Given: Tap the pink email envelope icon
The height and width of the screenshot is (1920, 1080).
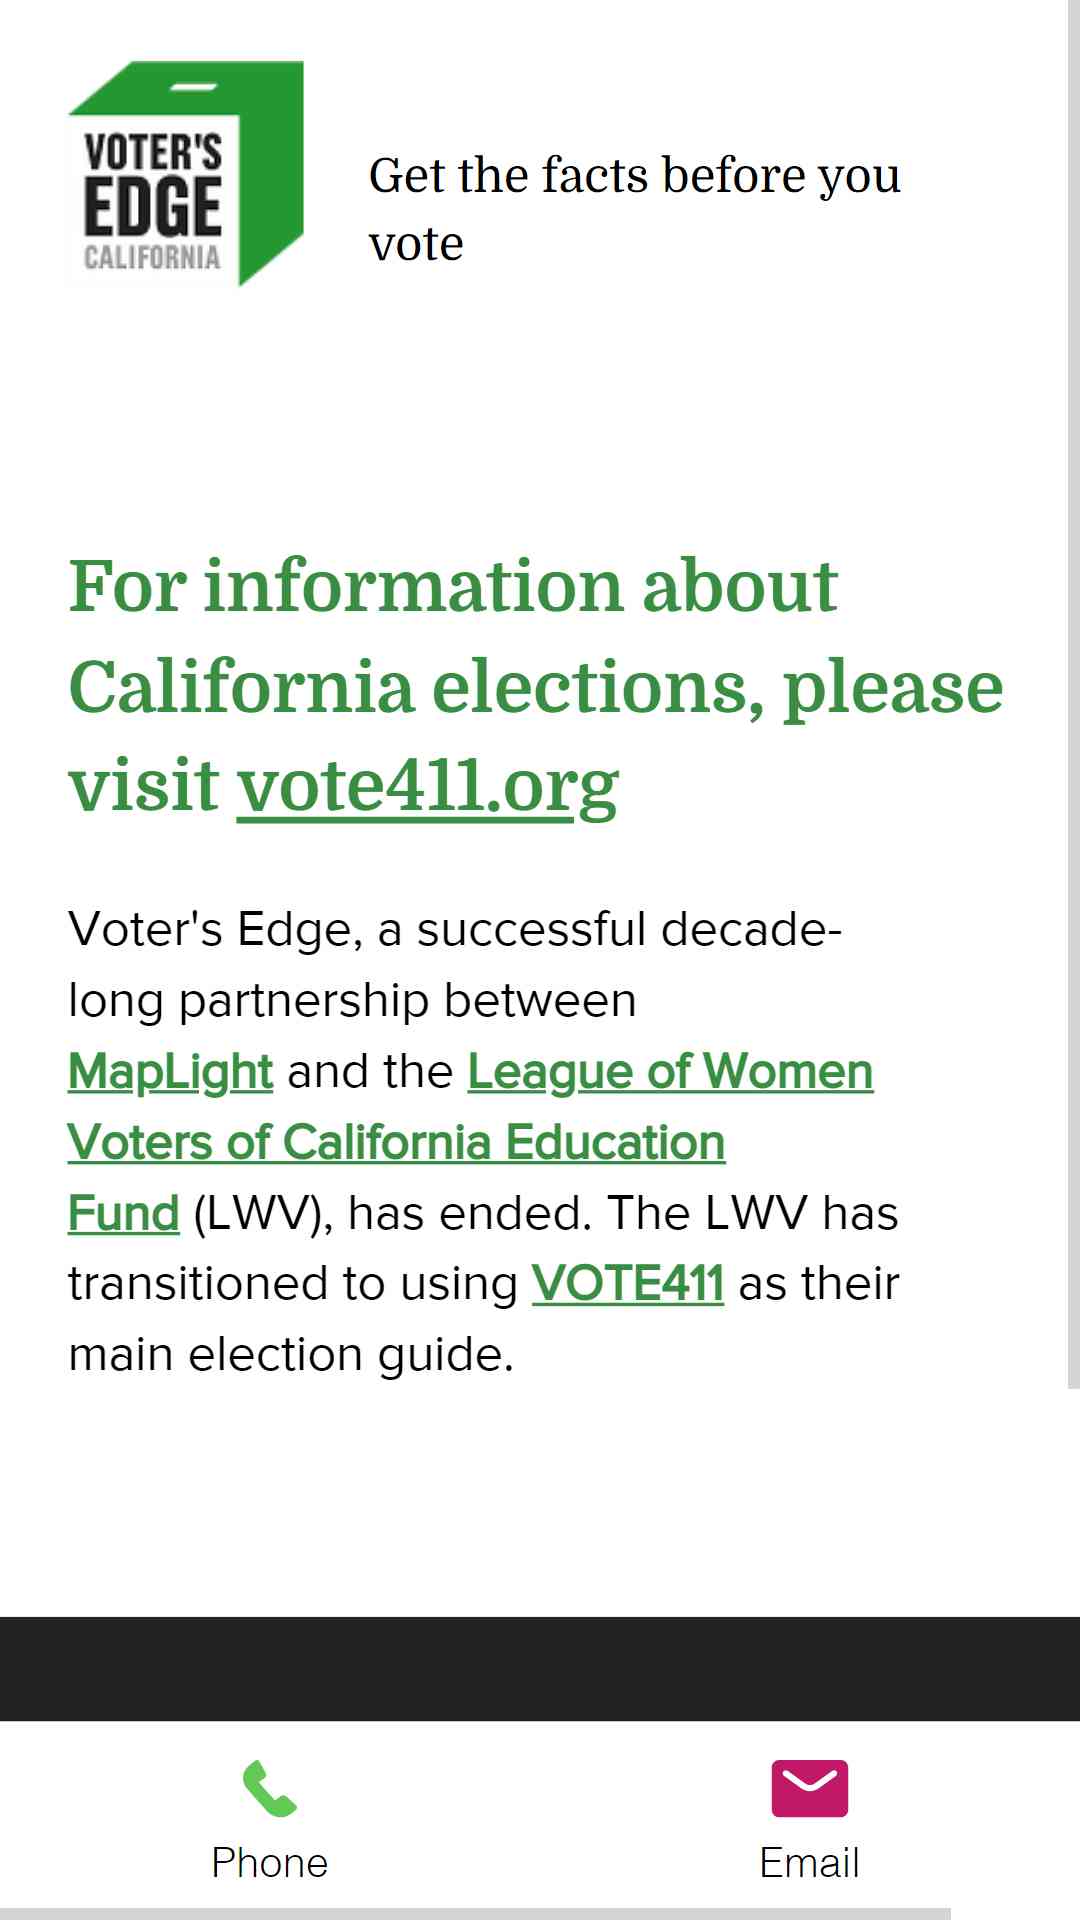Looking at the screenshot, I should point(810,1788).
